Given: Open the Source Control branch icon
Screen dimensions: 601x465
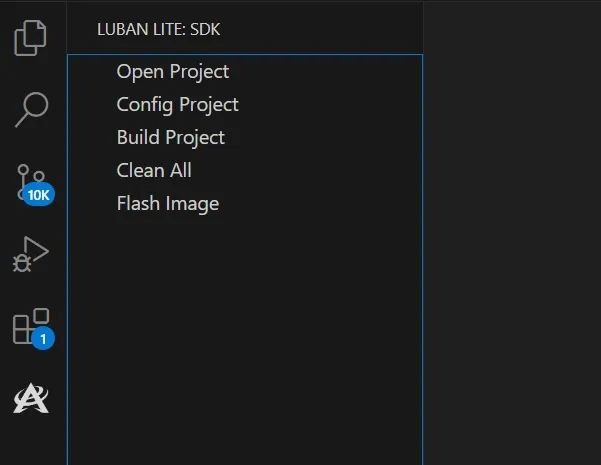Looking at the screenshot, I should (31, 182).
